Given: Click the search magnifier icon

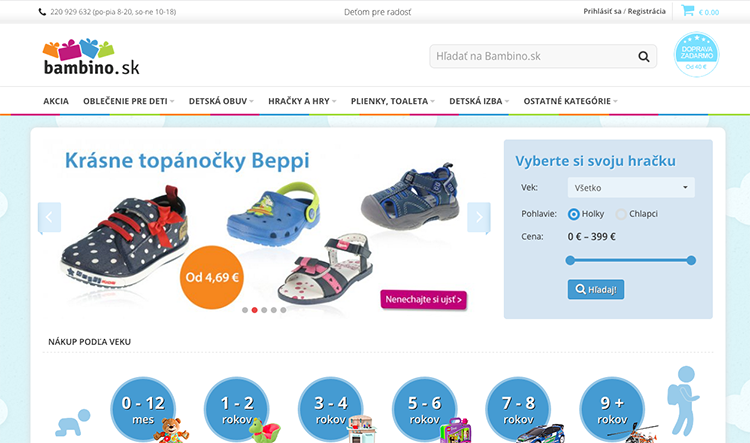Looking at the screenshot, I should (644, 56).
